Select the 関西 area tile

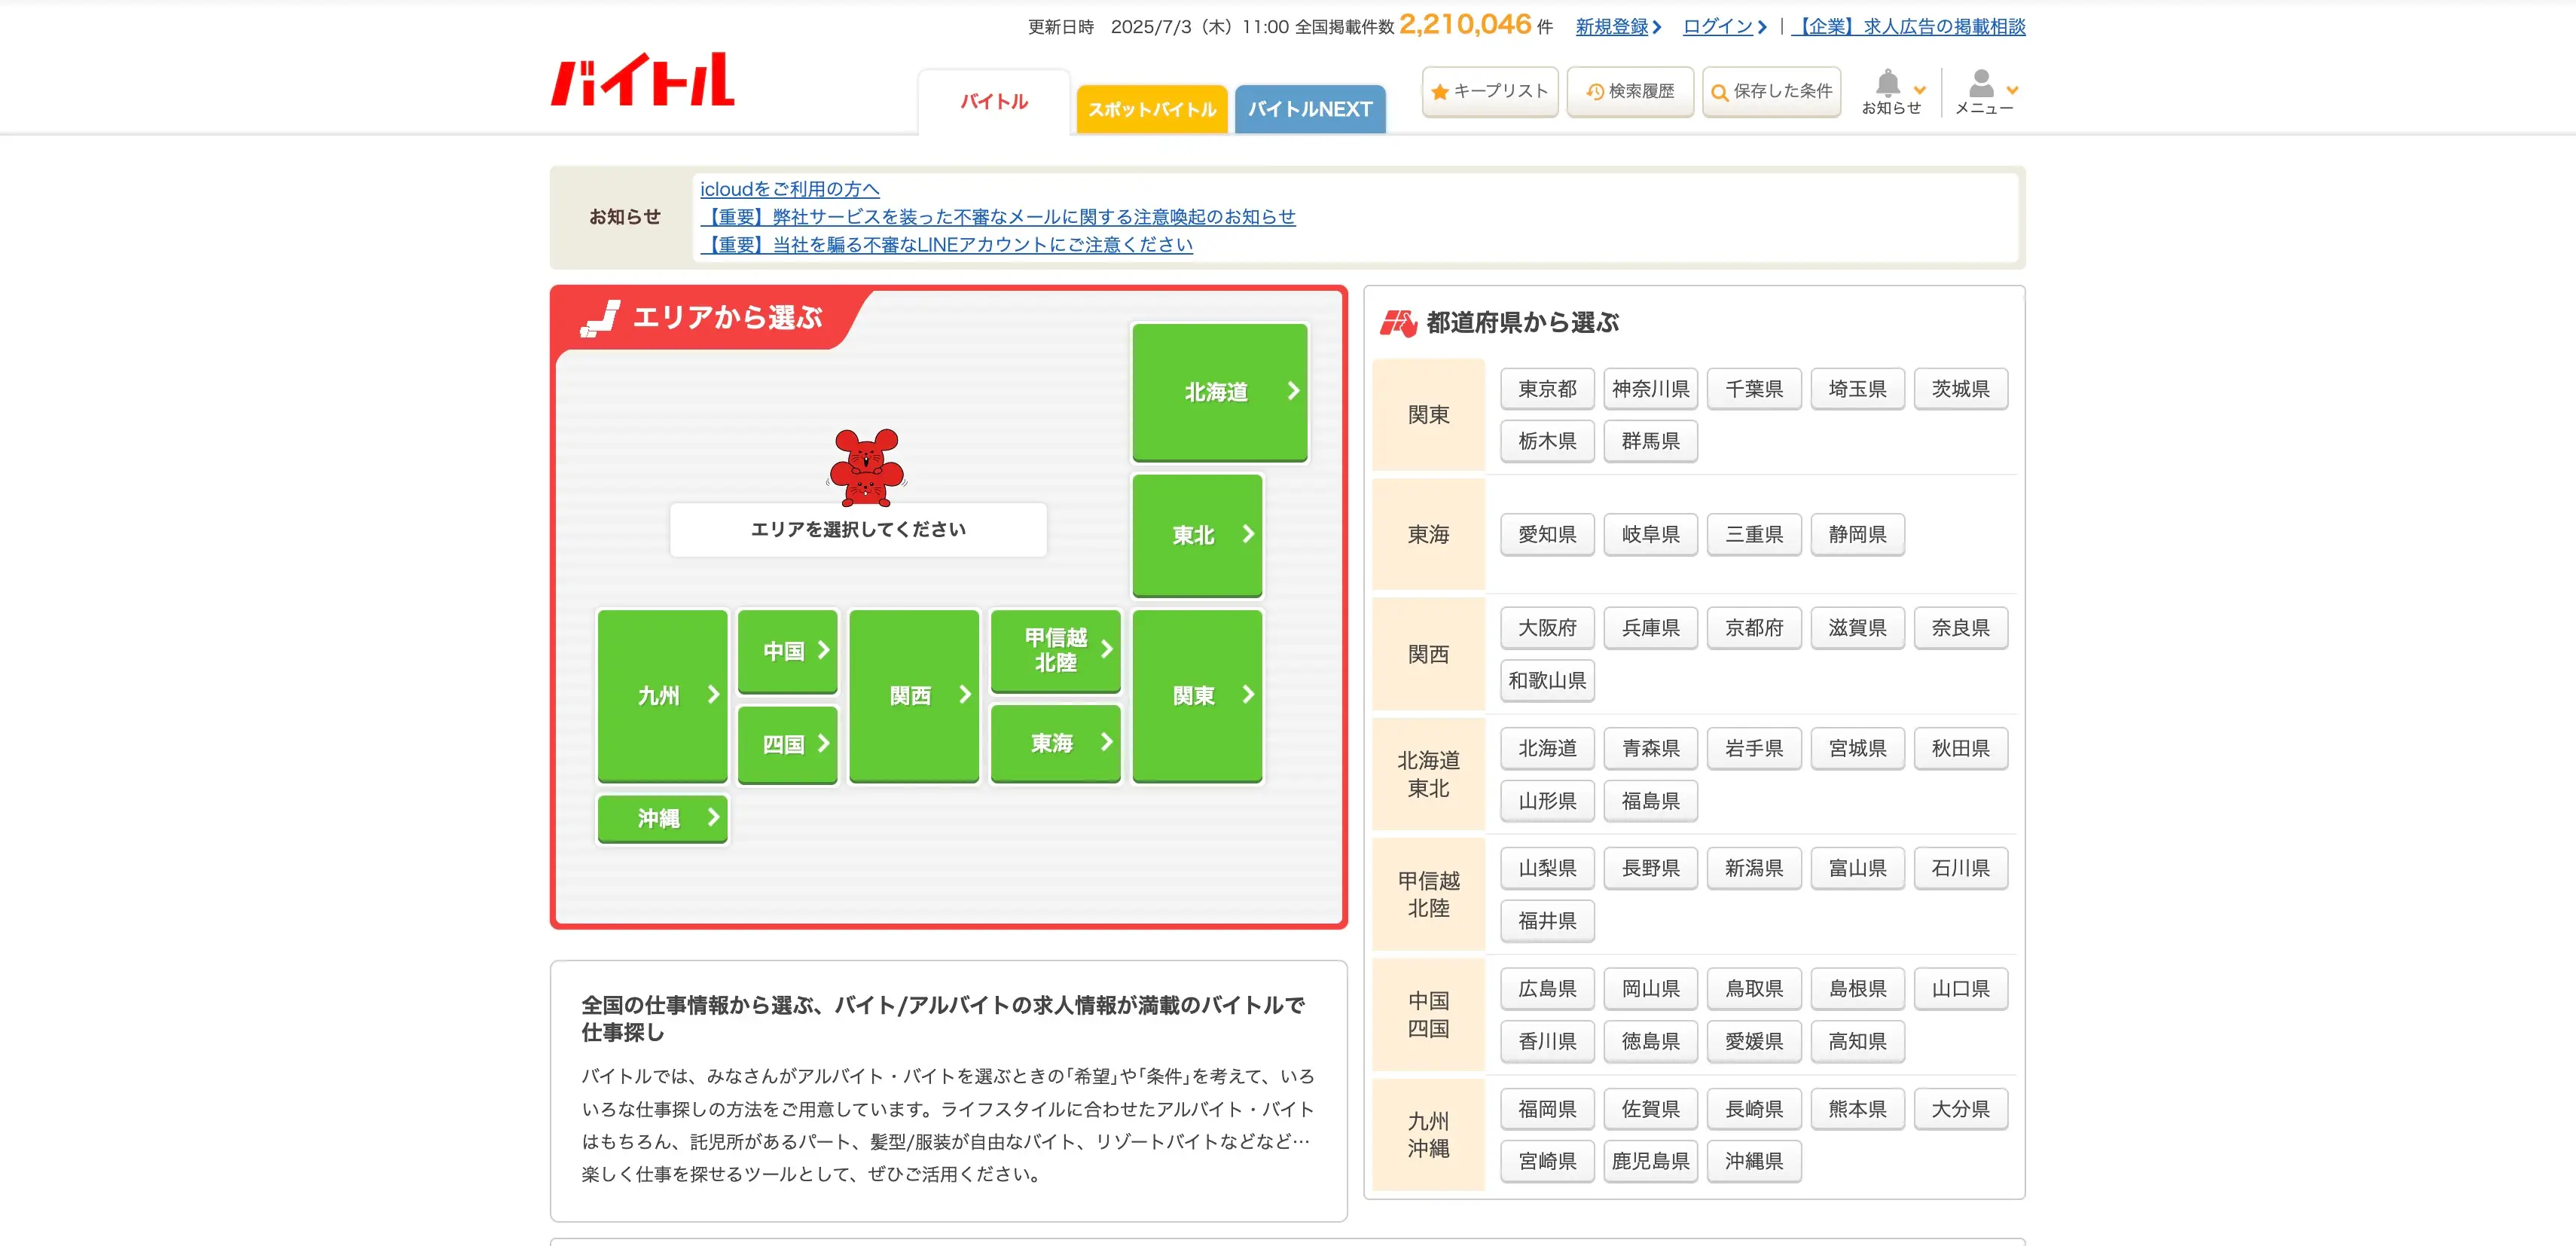click(x=914, y=695)
